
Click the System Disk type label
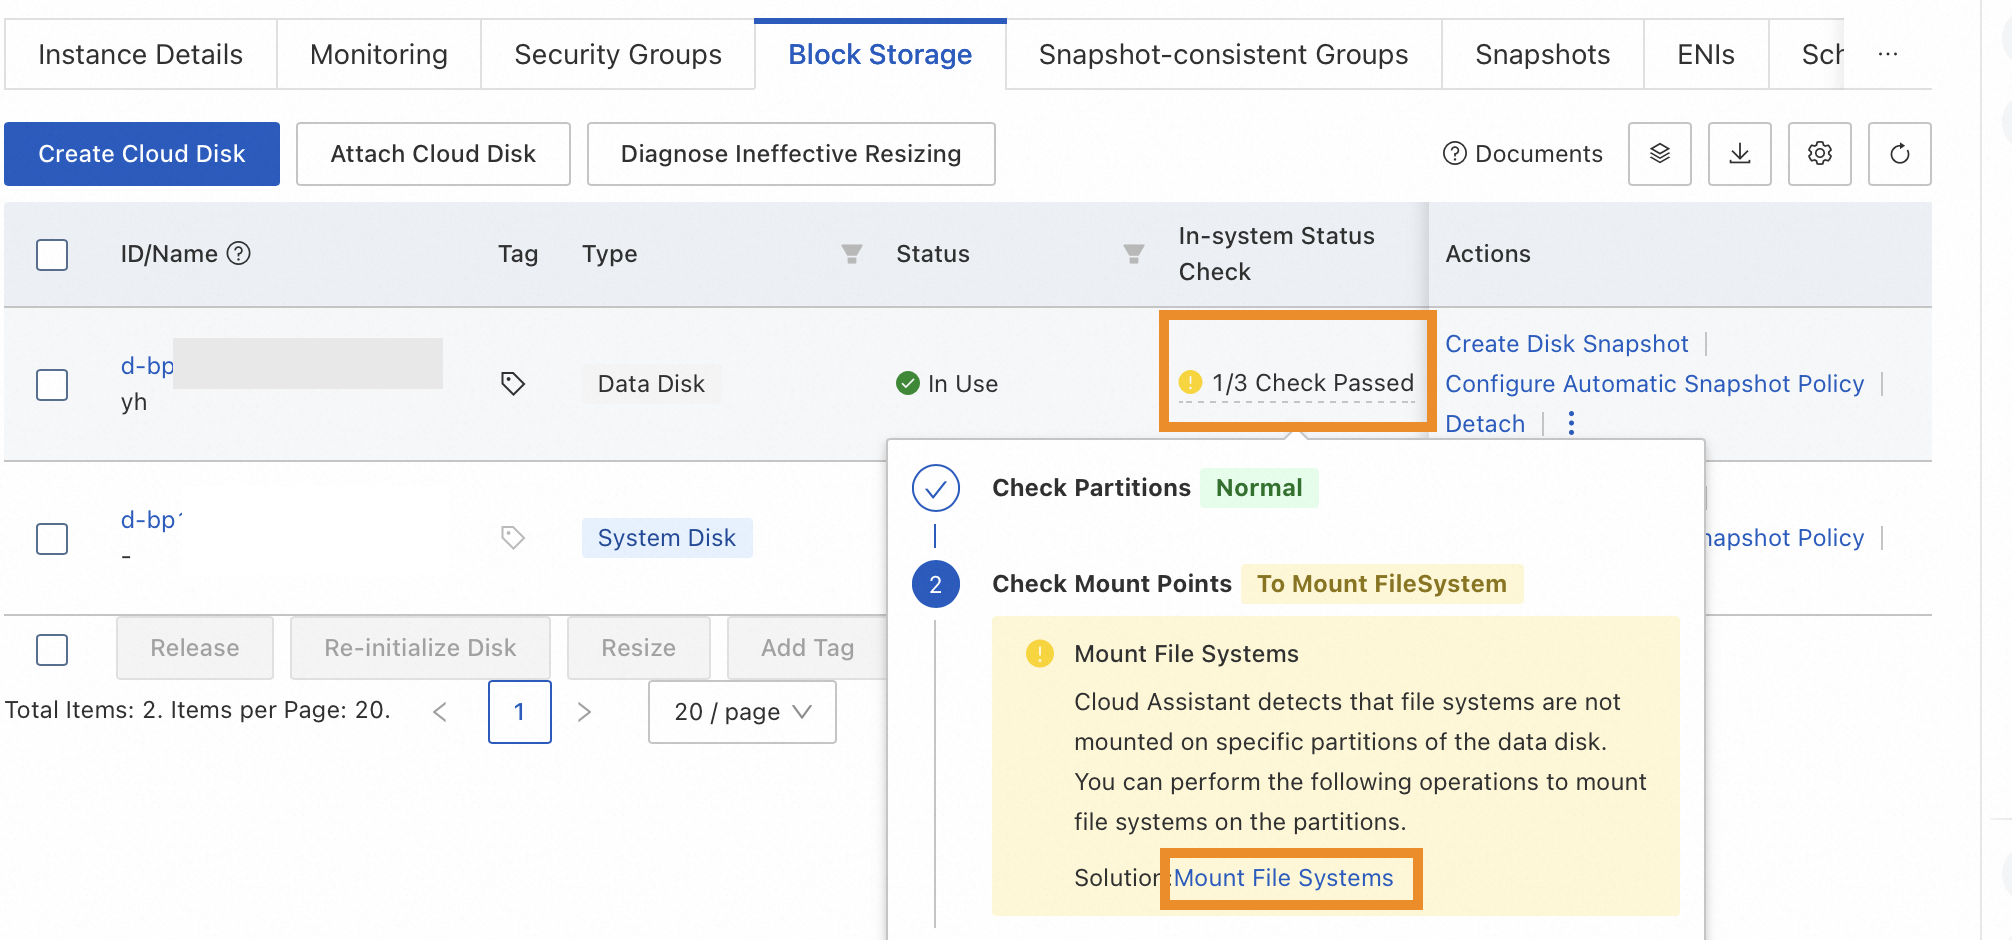667,538
